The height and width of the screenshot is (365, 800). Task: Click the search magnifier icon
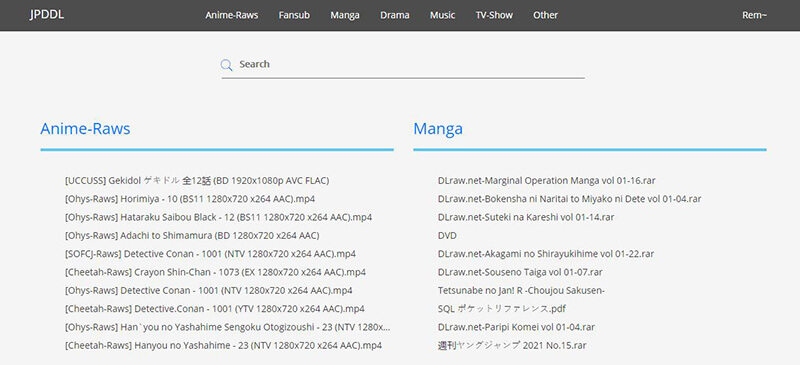tap(226, 65)
